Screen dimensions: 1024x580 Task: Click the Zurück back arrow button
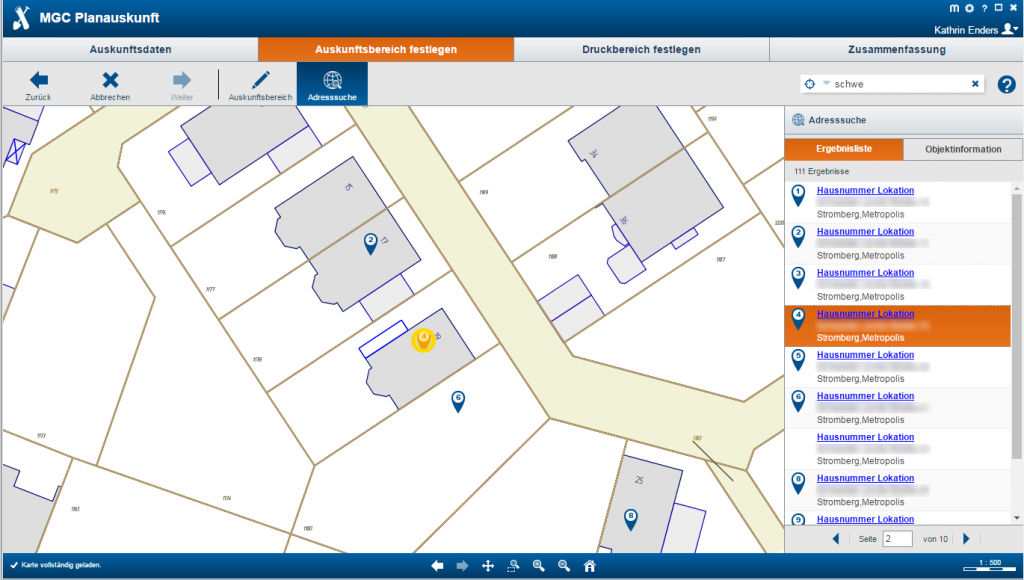click(38, 84)
